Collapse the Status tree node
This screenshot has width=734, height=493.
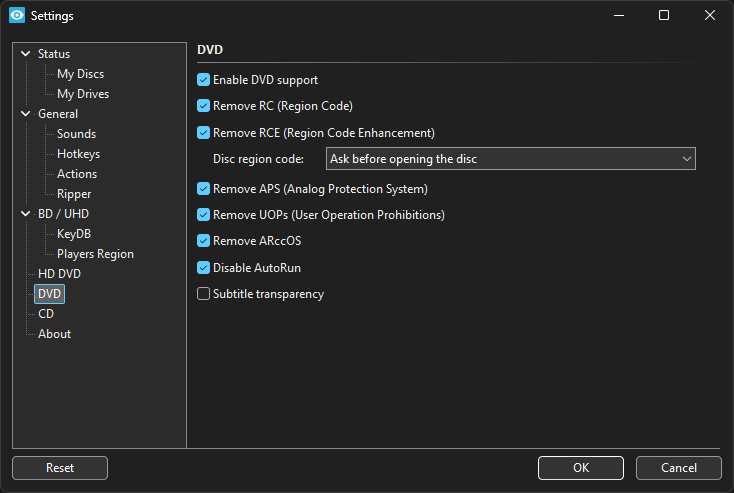pos(25,54)
